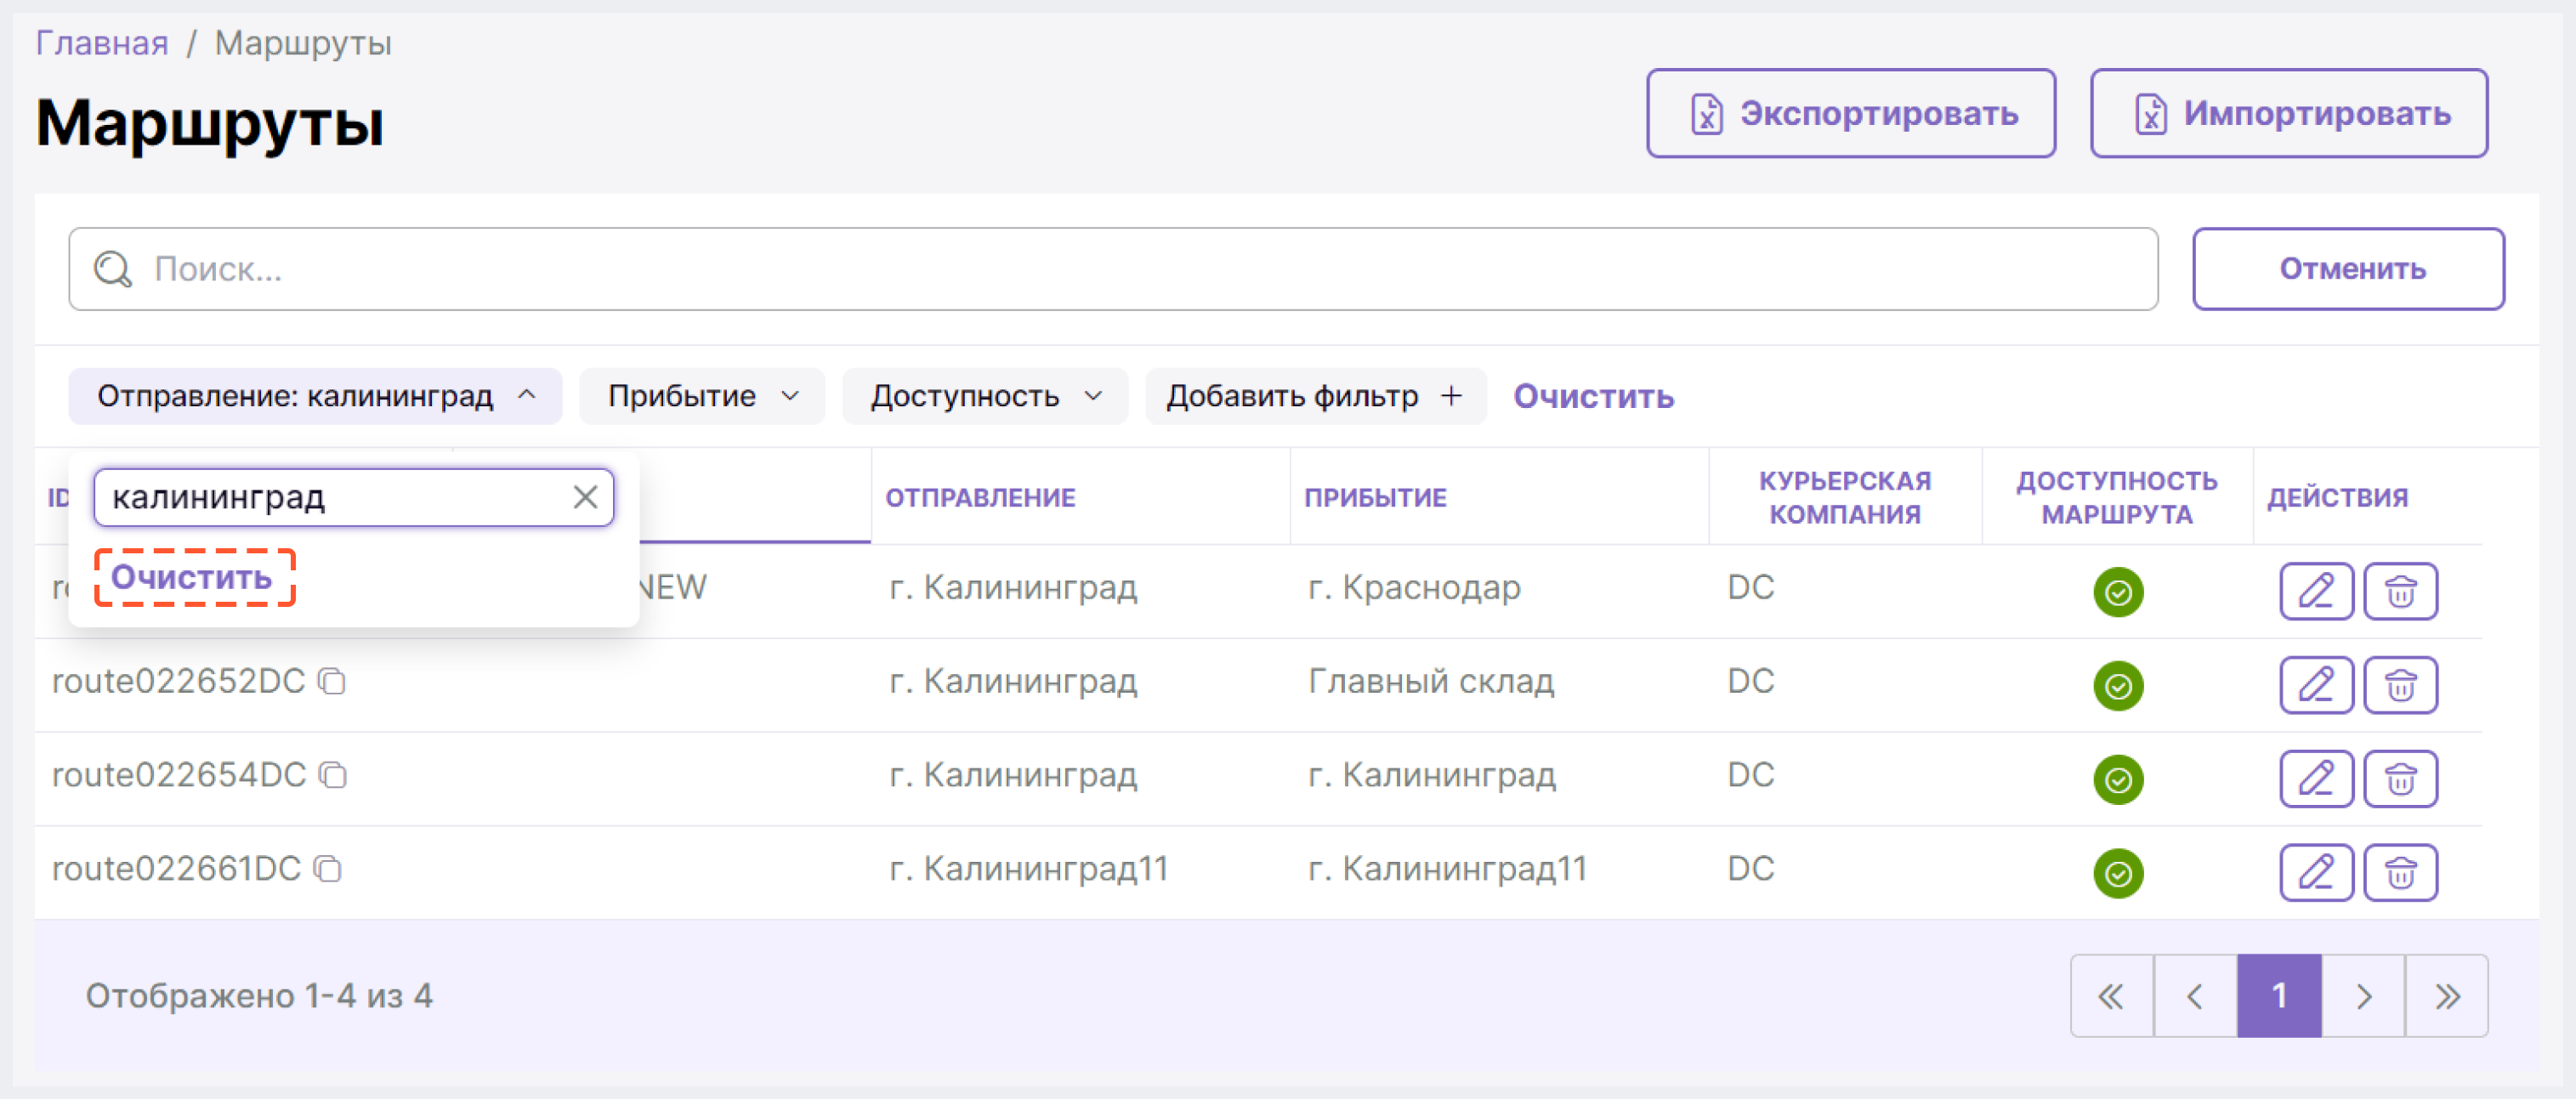This screenshot has width=2576, height=1099.
Task: Go to the previous page
Action: (x=2195, y=996)
